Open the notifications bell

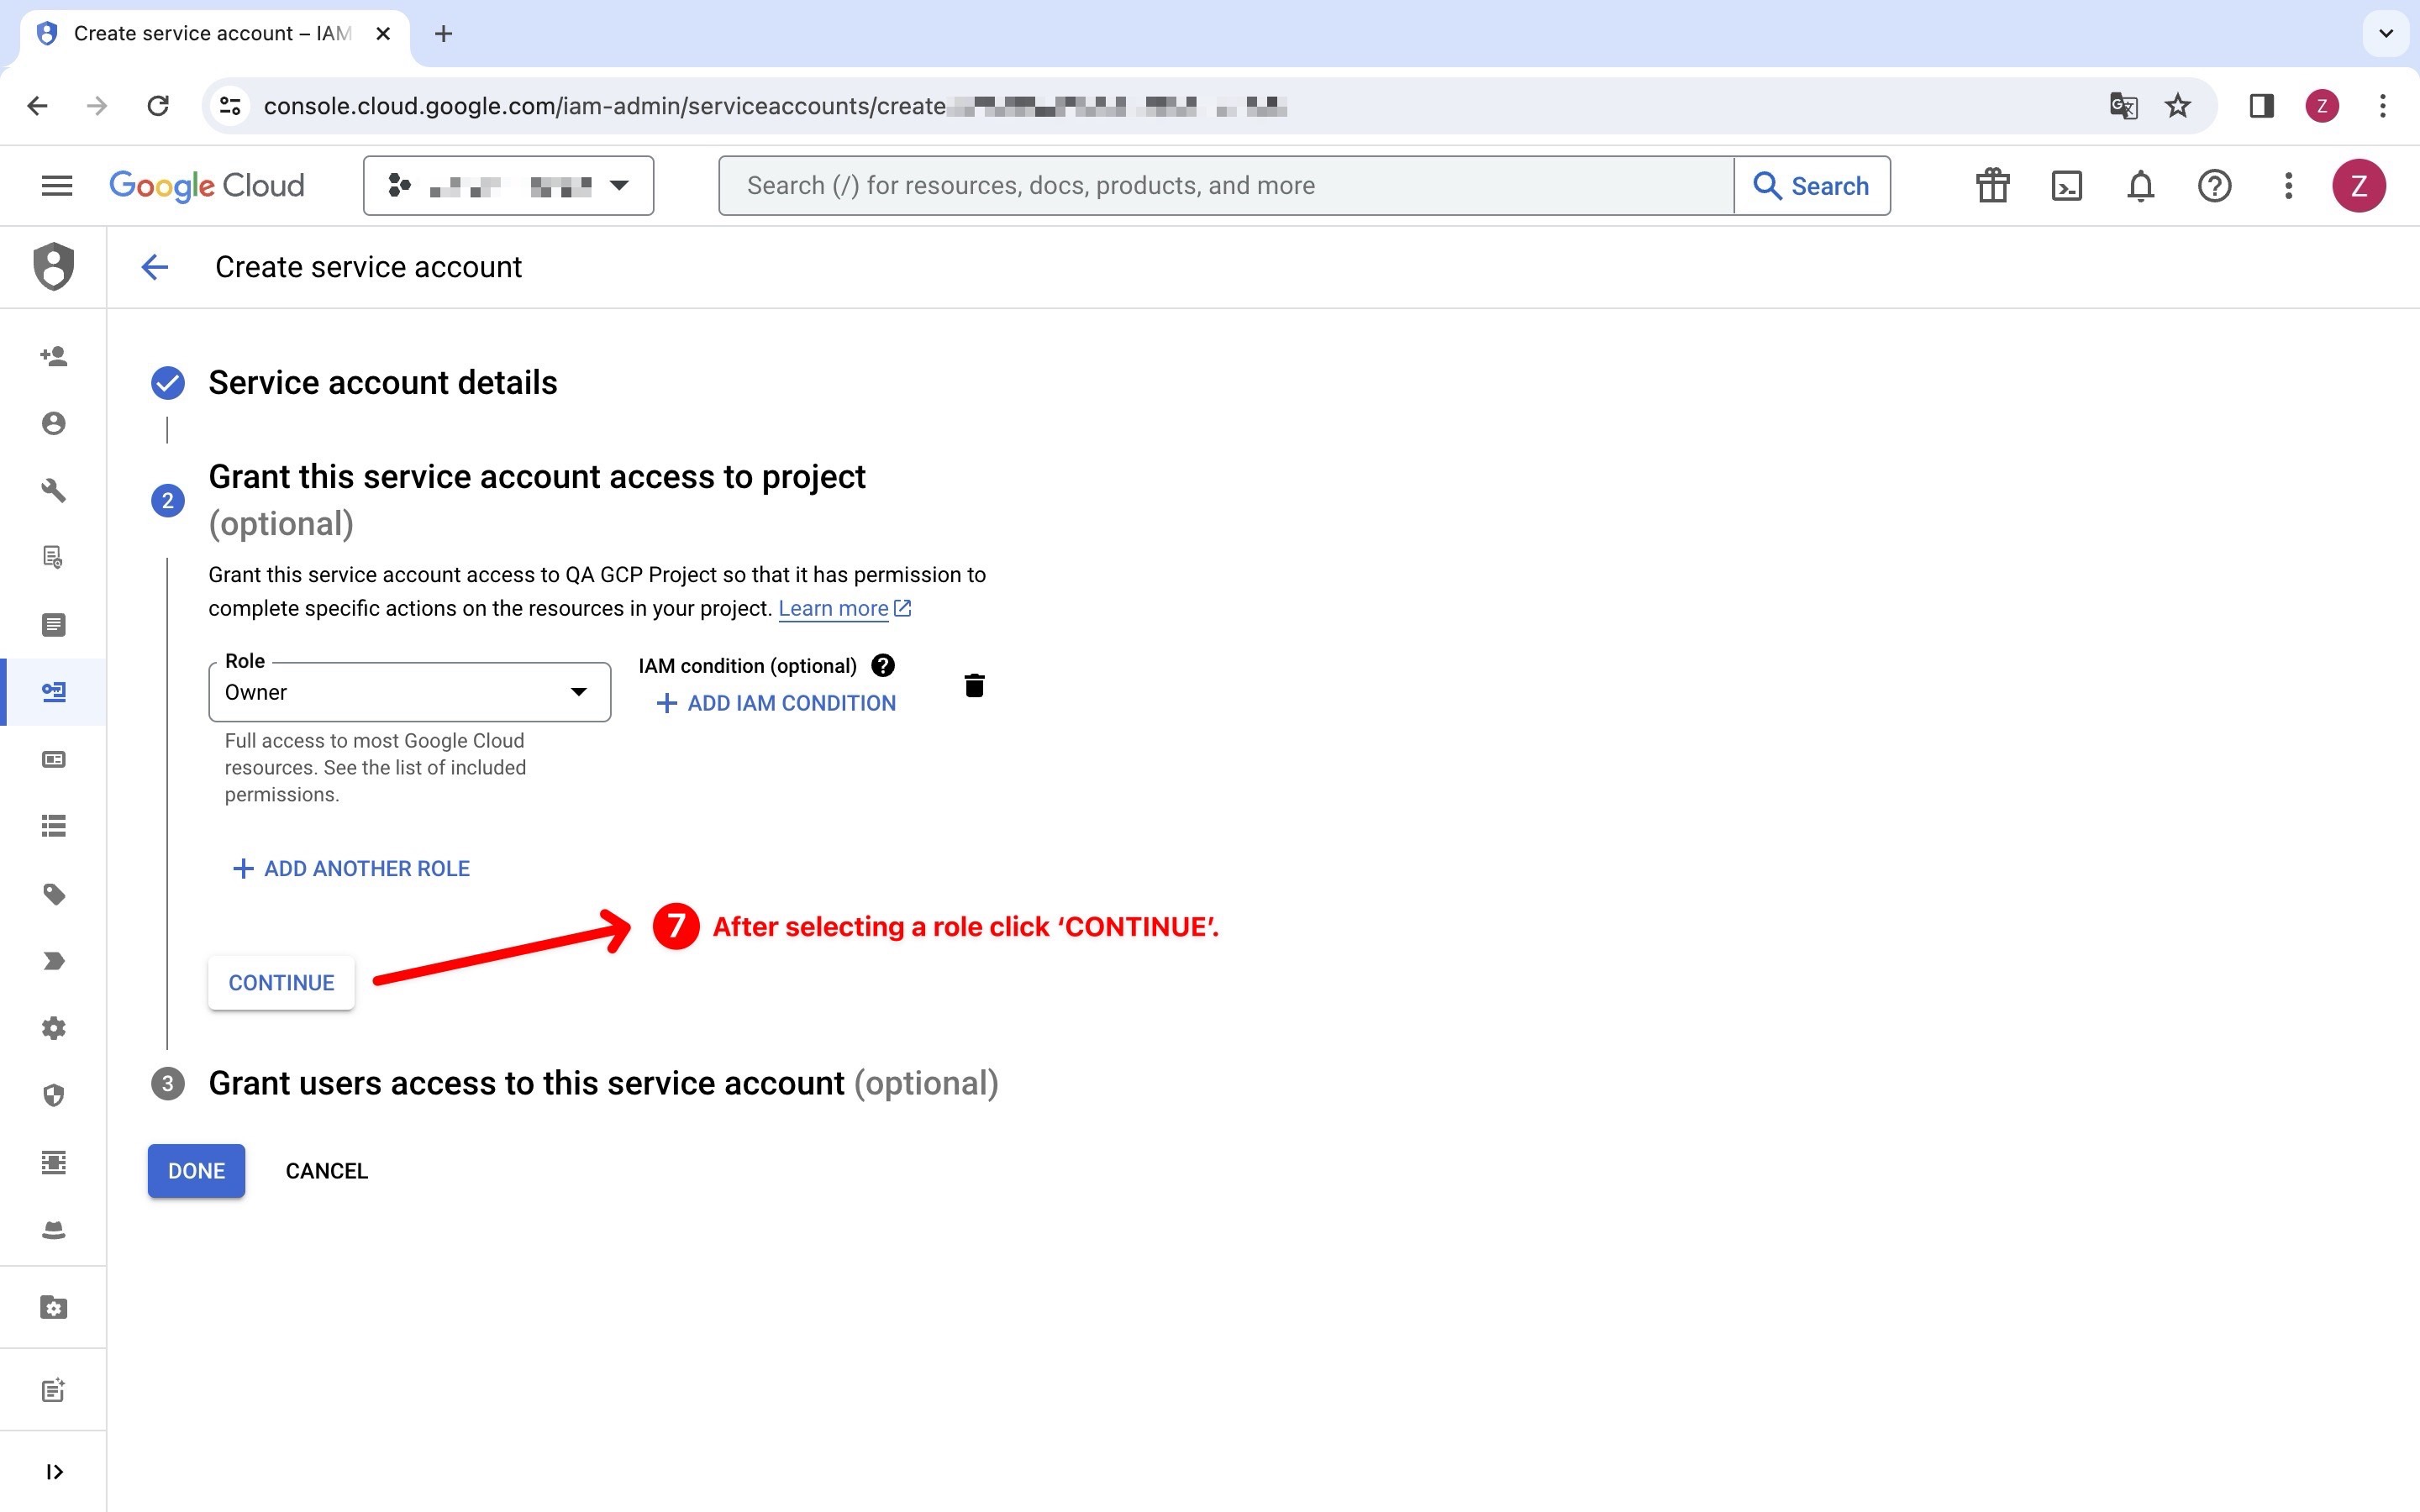[2140, 185]
